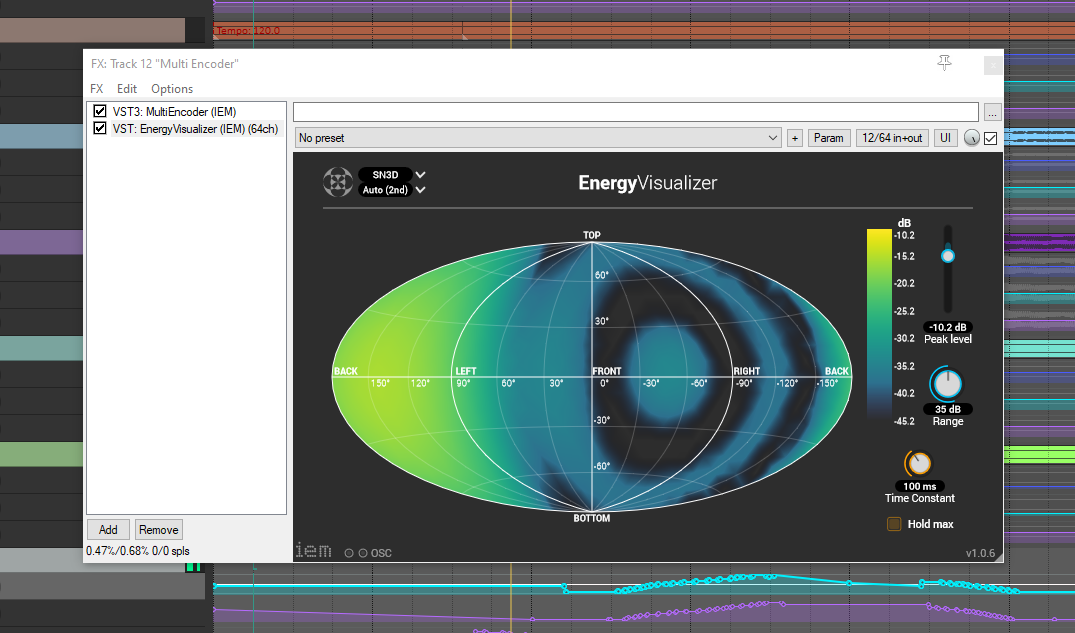Turn the wet/dry mix knob beside the UI button
The height and width of the screenshot is (633, 1075).
tap(971, 138)
